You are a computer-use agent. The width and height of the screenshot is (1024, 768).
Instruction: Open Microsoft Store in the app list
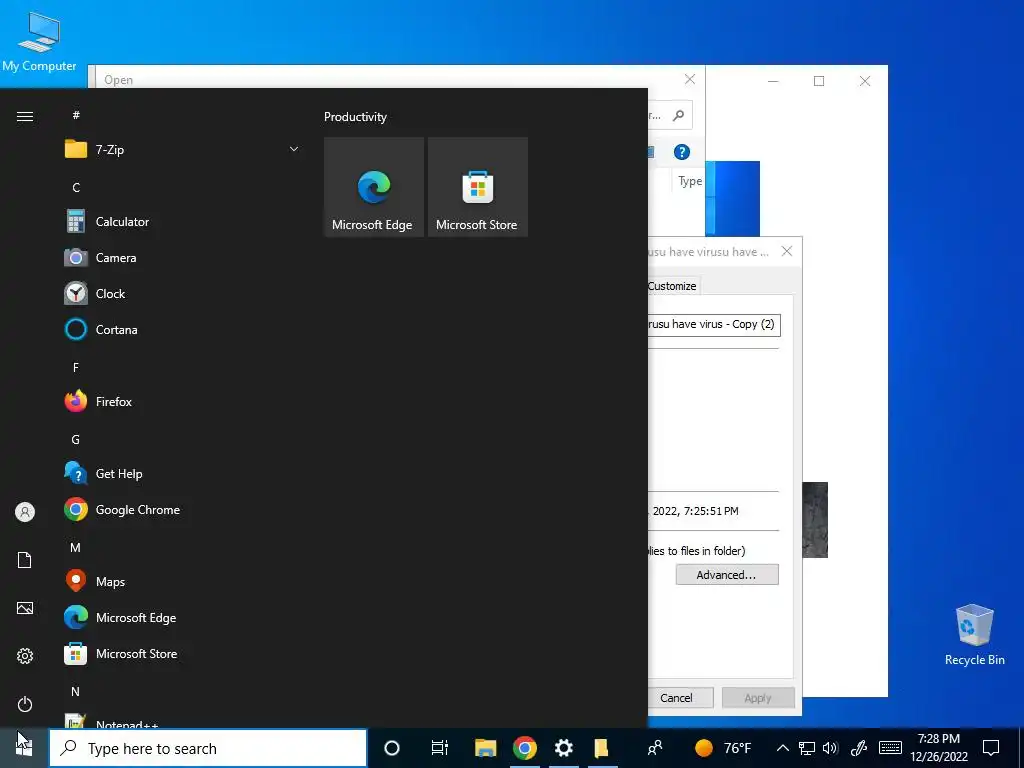pyautogui.click(x=182, y=653)
